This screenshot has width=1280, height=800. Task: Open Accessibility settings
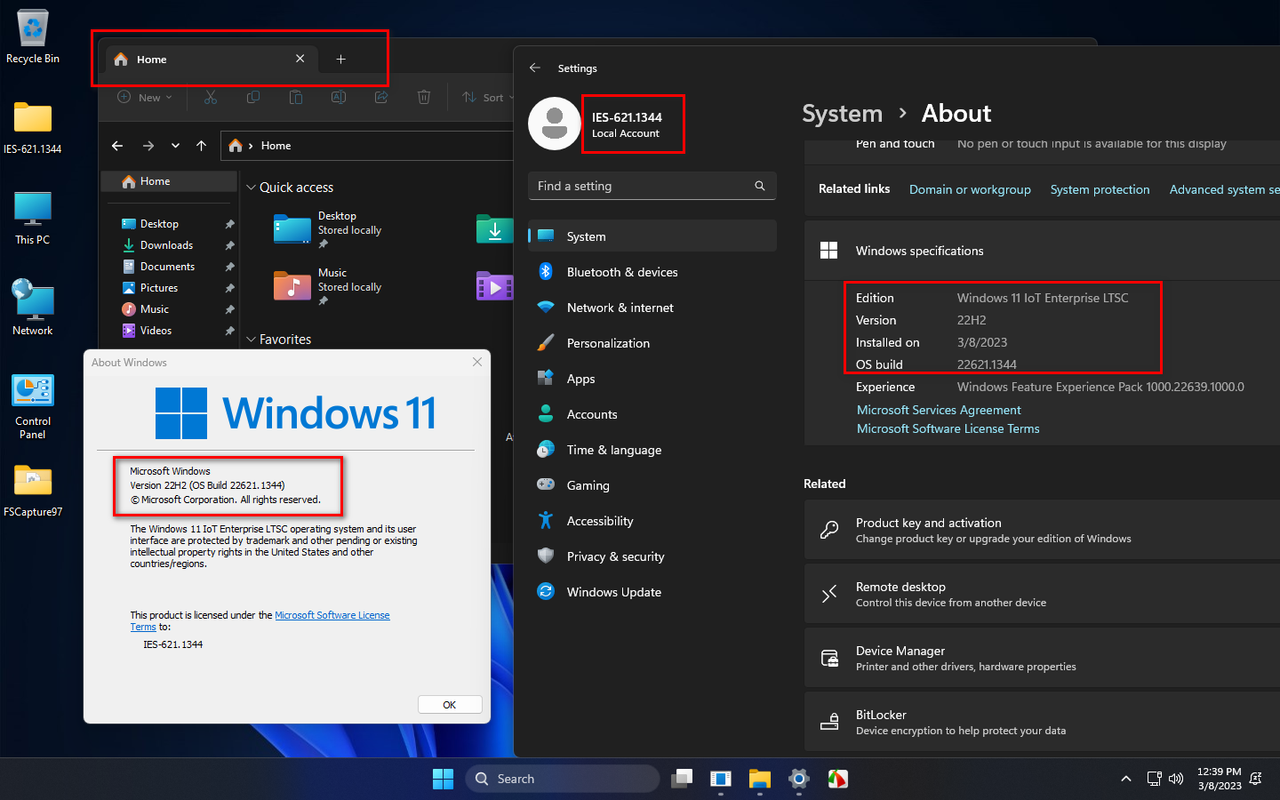pos(652,521)
